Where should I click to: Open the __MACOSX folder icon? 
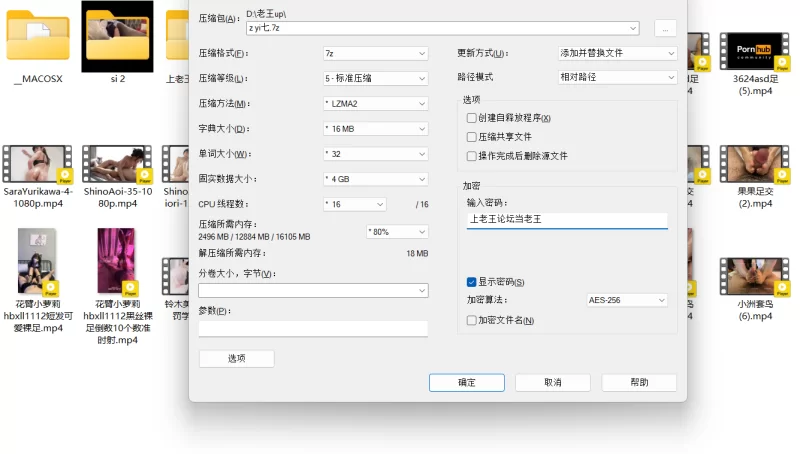click(38, 37)
